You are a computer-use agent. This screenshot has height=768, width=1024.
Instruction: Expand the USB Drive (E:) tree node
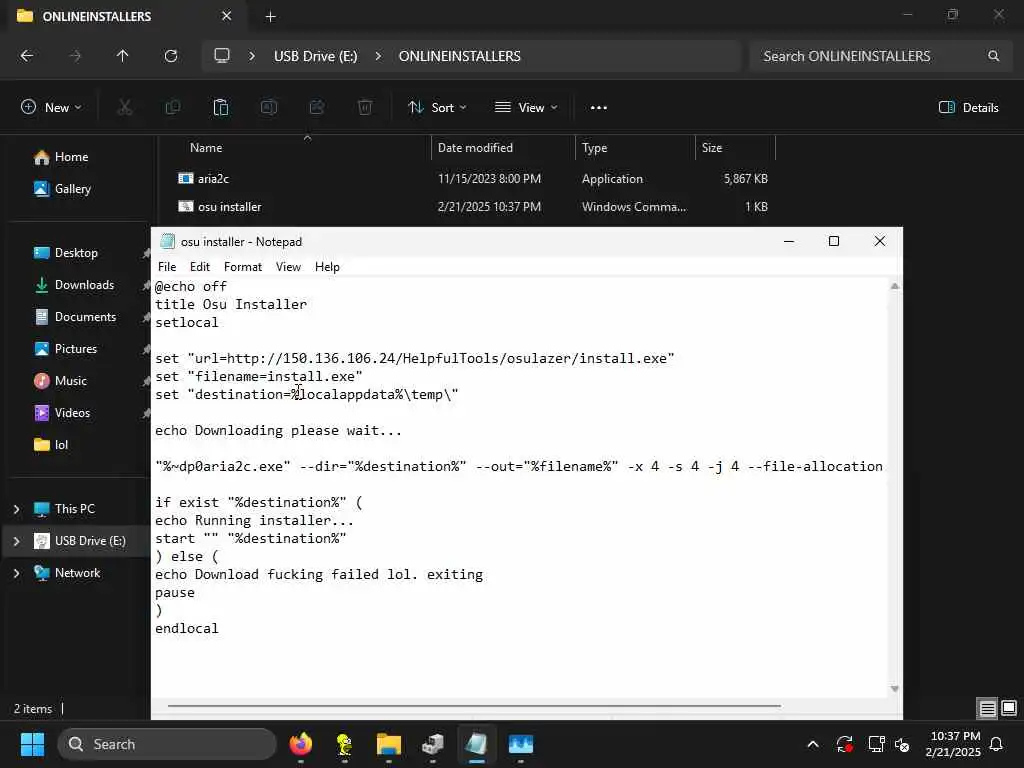pyautogui.click(x=16, y=541)
